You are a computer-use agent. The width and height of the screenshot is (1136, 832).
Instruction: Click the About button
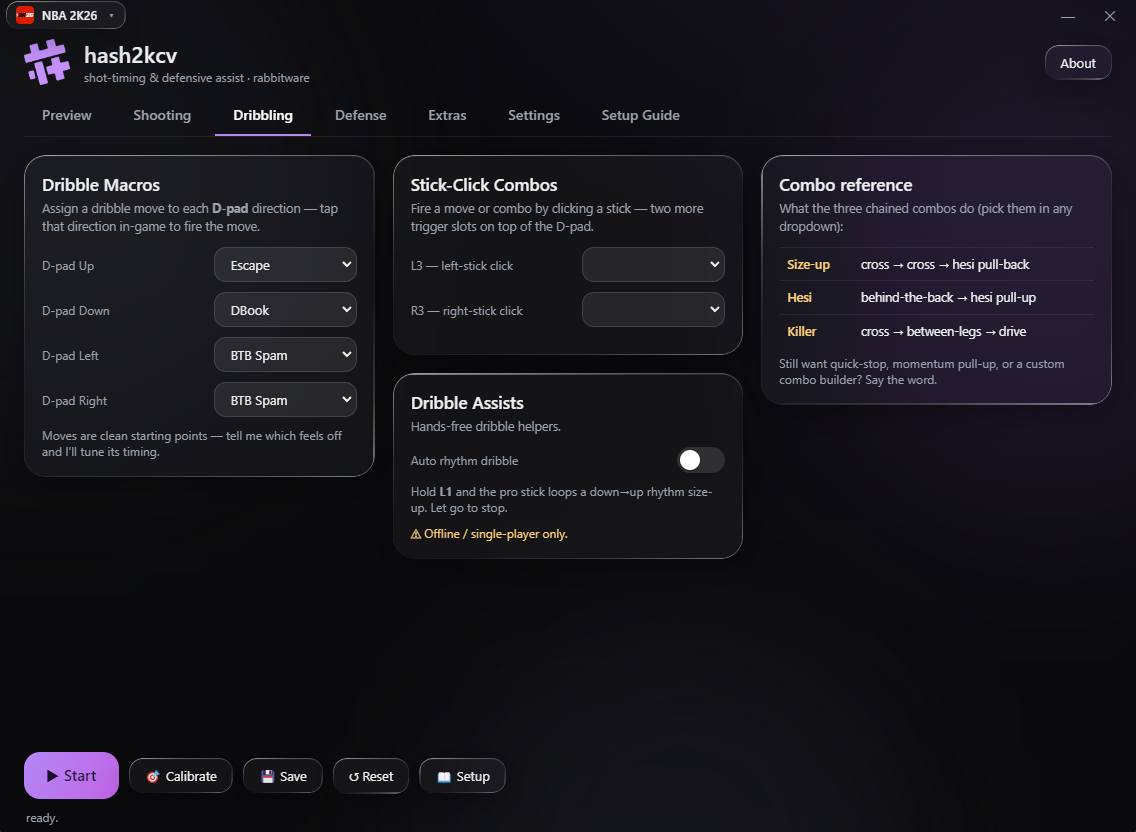[1078, 63]
